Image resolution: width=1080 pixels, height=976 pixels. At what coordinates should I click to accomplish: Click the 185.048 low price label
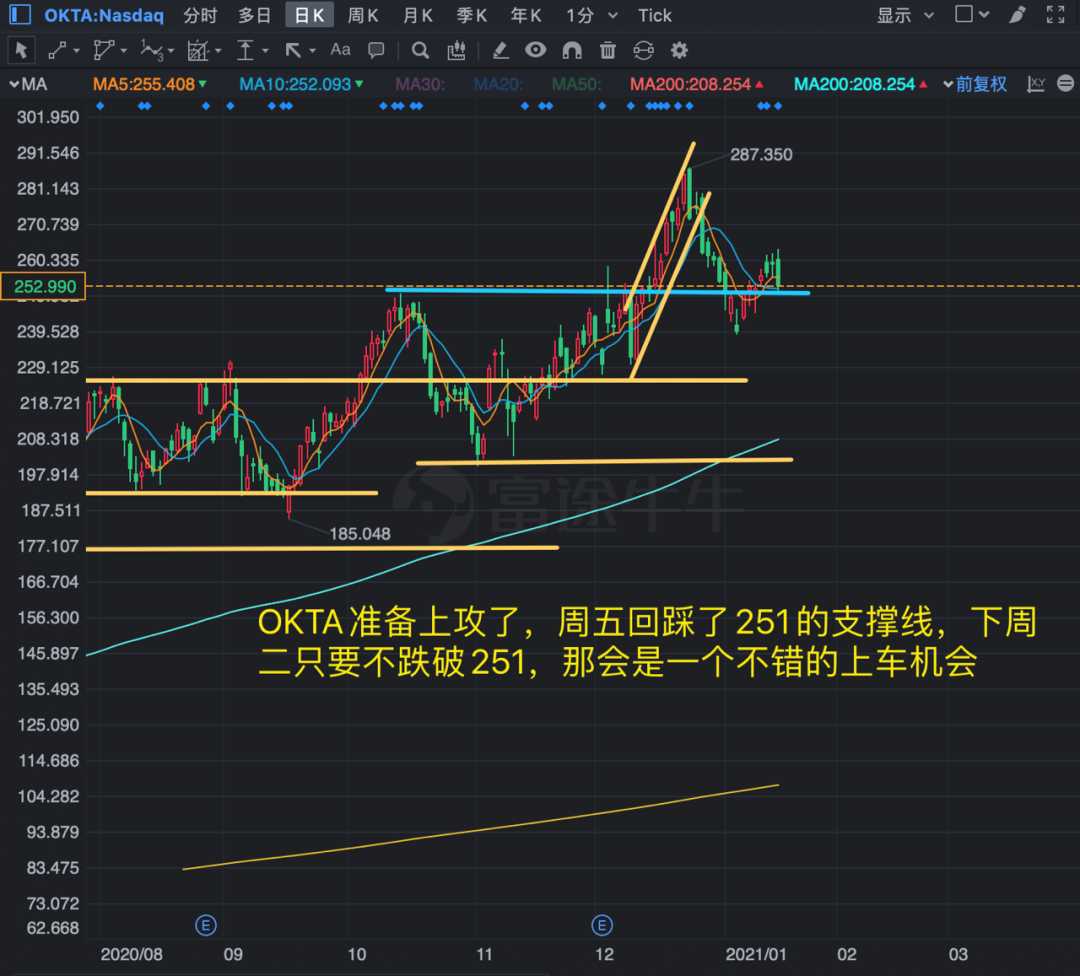360,534
